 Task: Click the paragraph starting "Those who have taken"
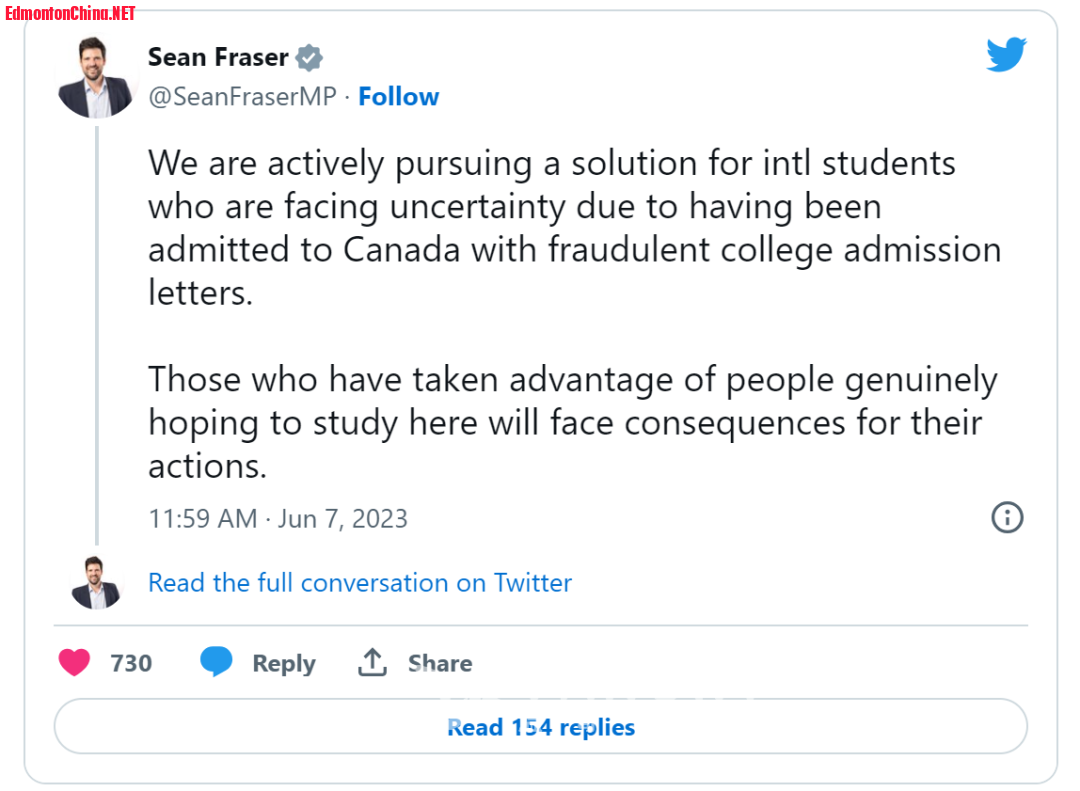pos(572,422)
